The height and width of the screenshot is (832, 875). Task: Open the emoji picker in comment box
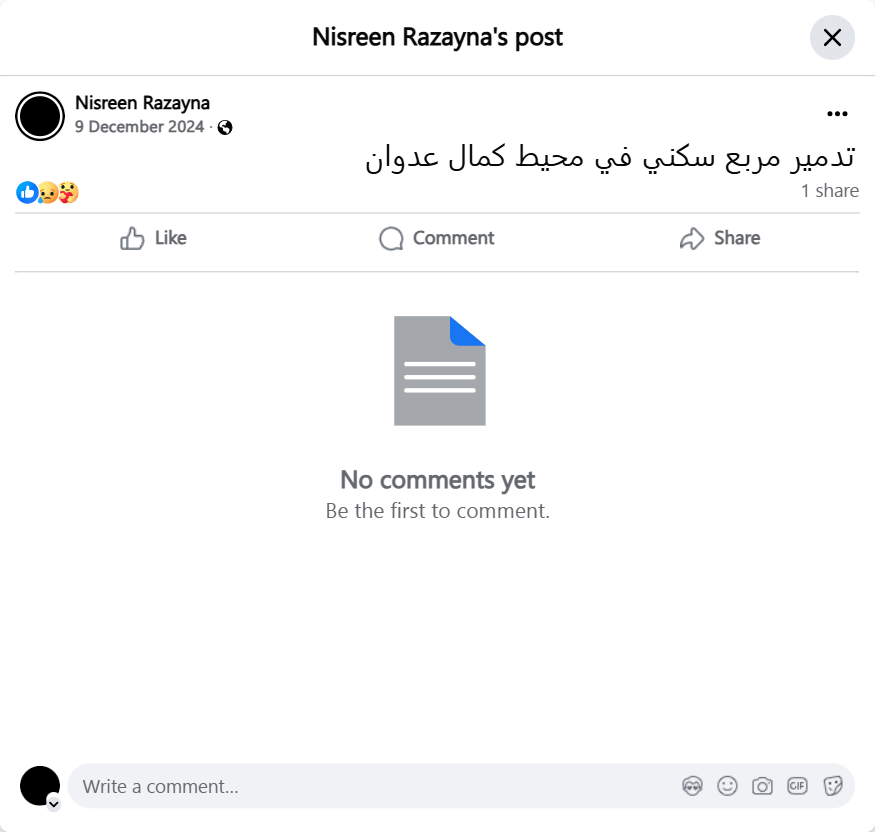[727, 786]
